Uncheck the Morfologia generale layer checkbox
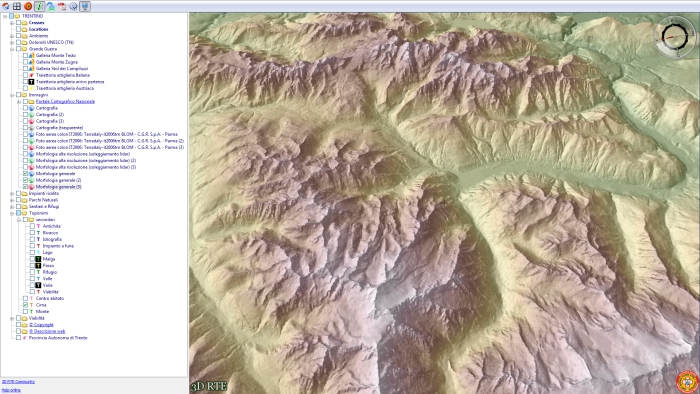This screenshot has width=700, height=394. click(x=25, y=174)
